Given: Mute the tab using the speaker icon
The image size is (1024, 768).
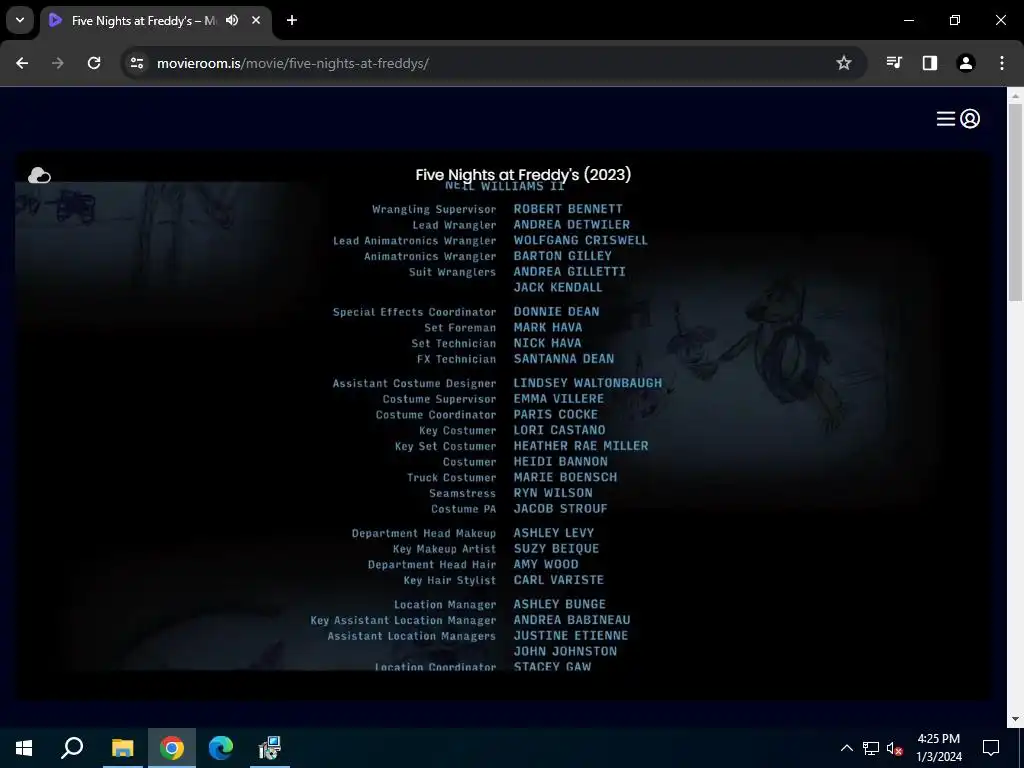Looking at the screenshot, I should 232,20.
